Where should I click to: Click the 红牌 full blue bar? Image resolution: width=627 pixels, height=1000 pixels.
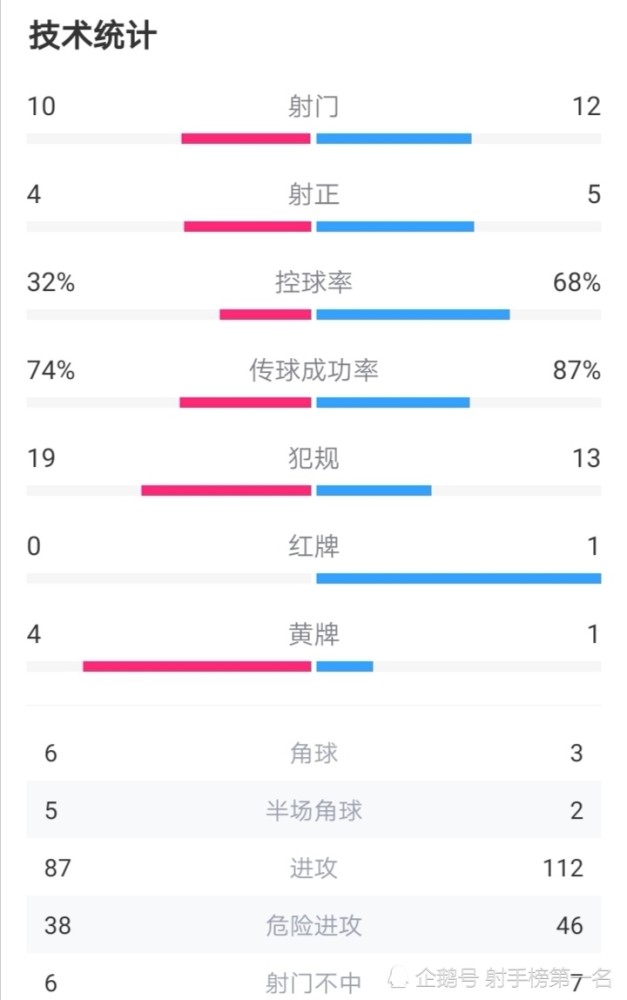(459, 578)
